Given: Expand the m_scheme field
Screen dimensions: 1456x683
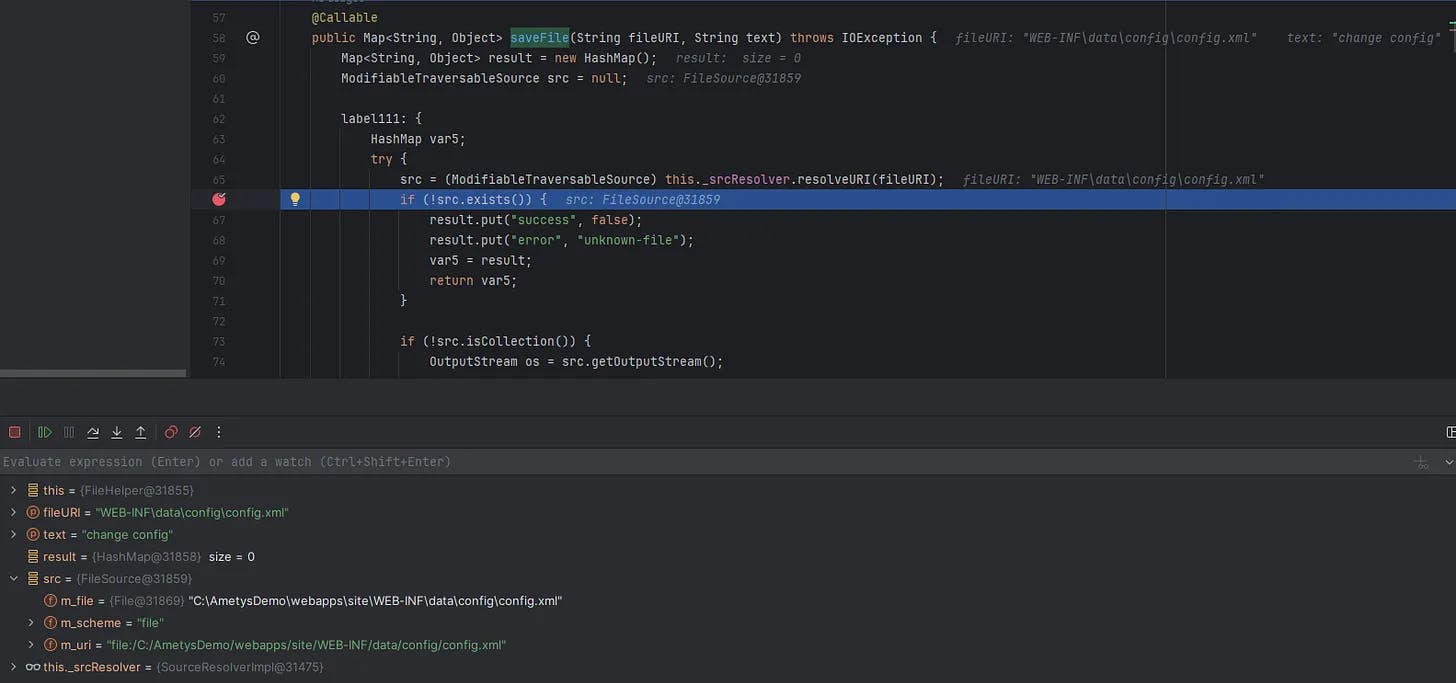Looking at the screenshot, I should click(x=31, y=622).
